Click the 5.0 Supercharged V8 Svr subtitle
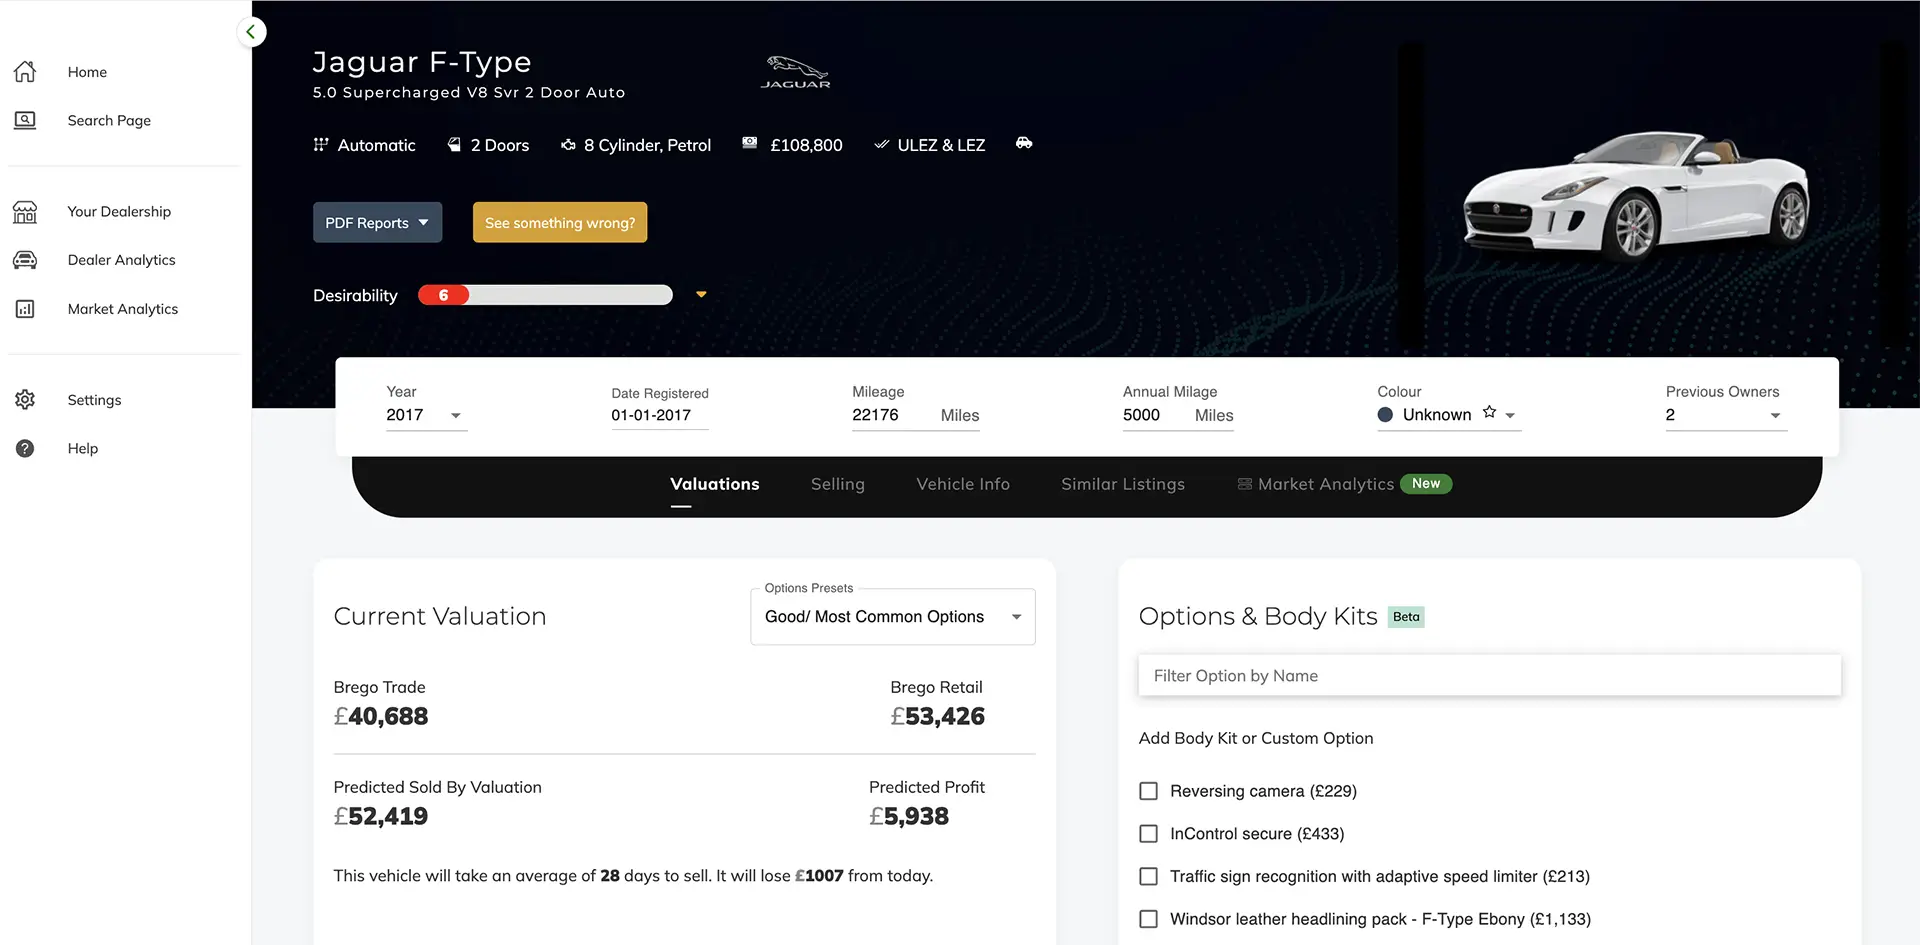 [x=469, y=93]
